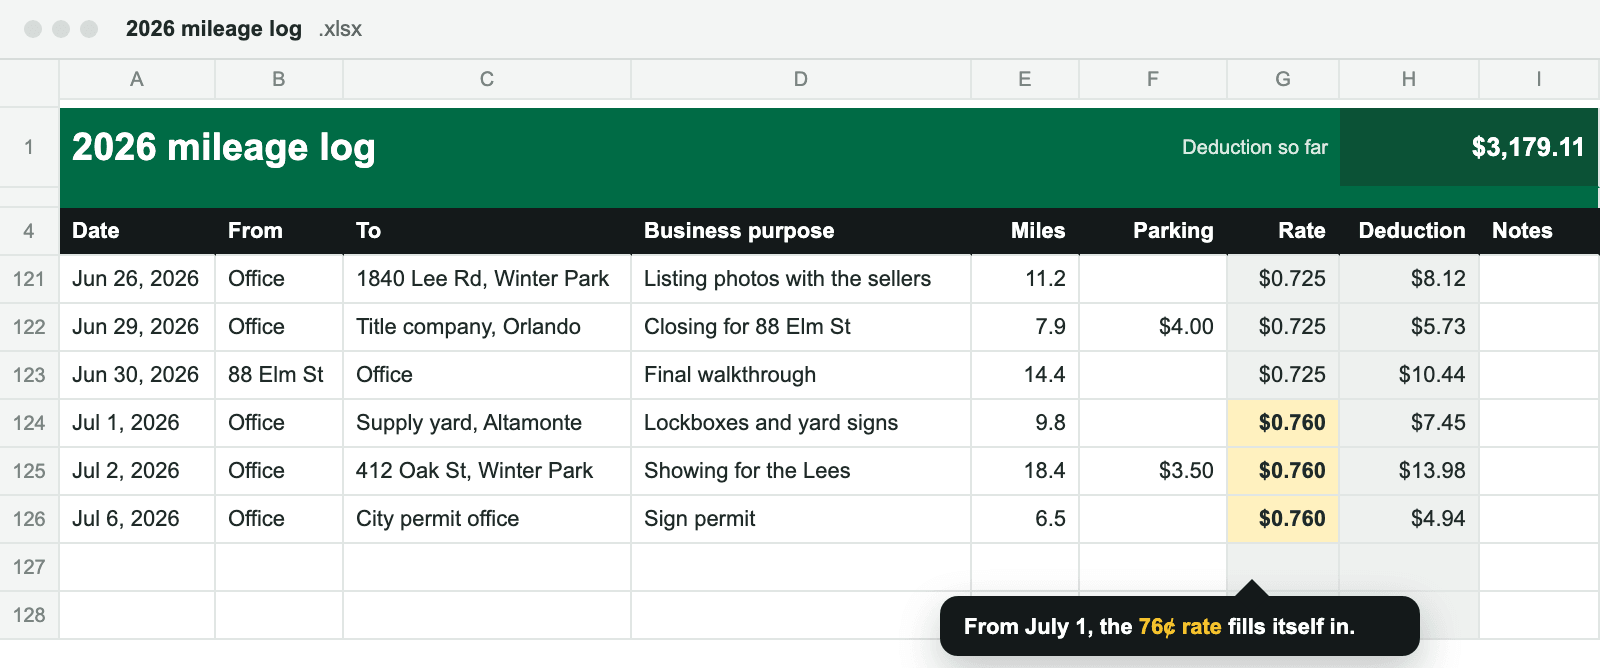1600x668 pixels.
Task: Select the $13.98 deduction cell
Action: click(x=1409, y=471)
